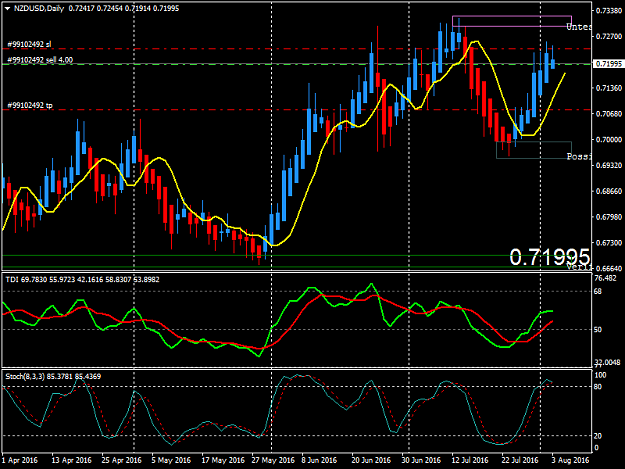This screenshot has height=469, width=625.
Task: Click the '27 May 2016' date label
Action: coord(273,460)
